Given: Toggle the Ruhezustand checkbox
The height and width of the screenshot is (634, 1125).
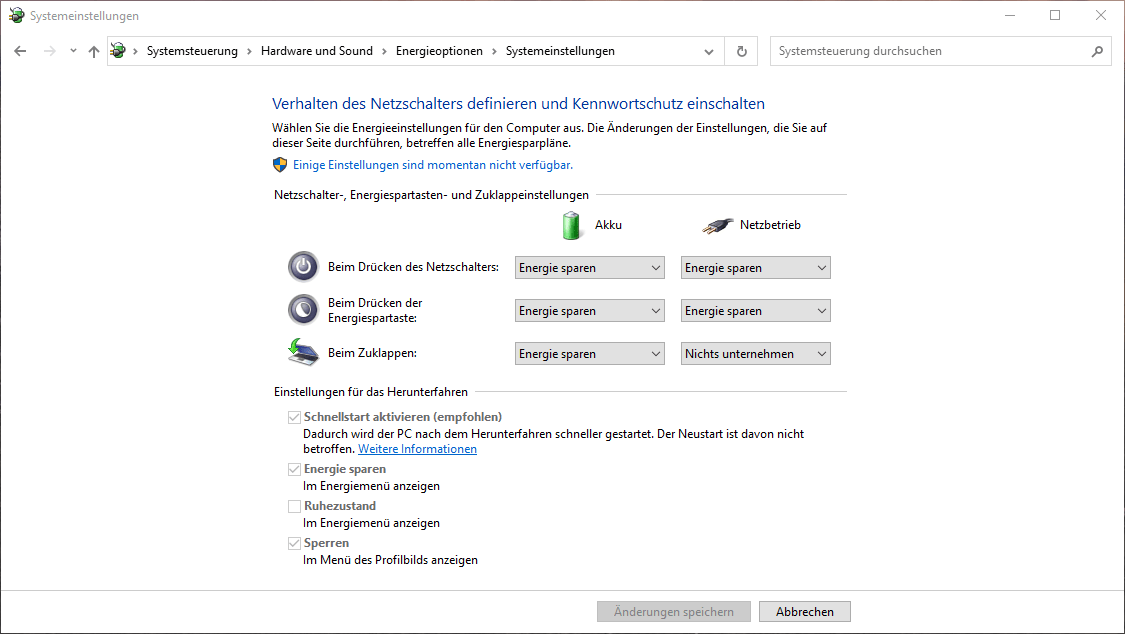Looking at the screenshot, I should point(294,506).
